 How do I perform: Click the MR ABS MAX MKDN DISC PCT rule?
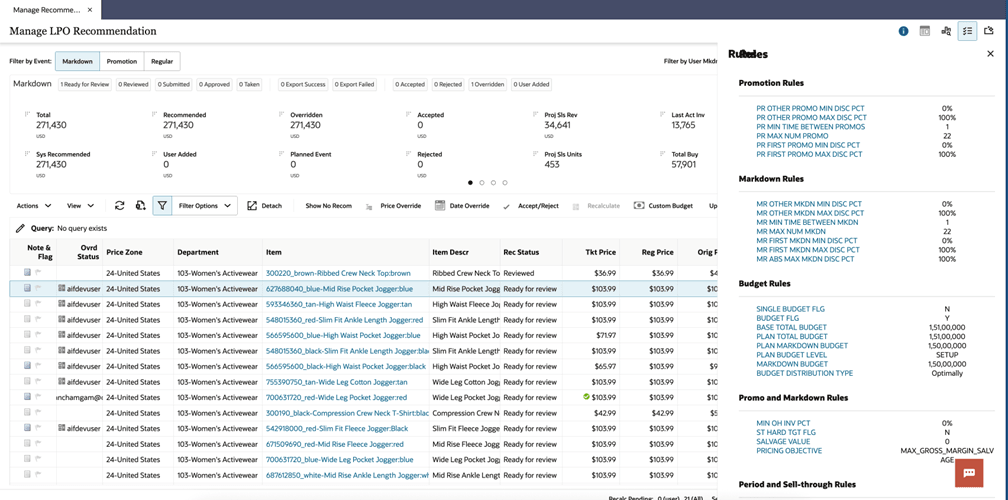[x=808, y=259]
